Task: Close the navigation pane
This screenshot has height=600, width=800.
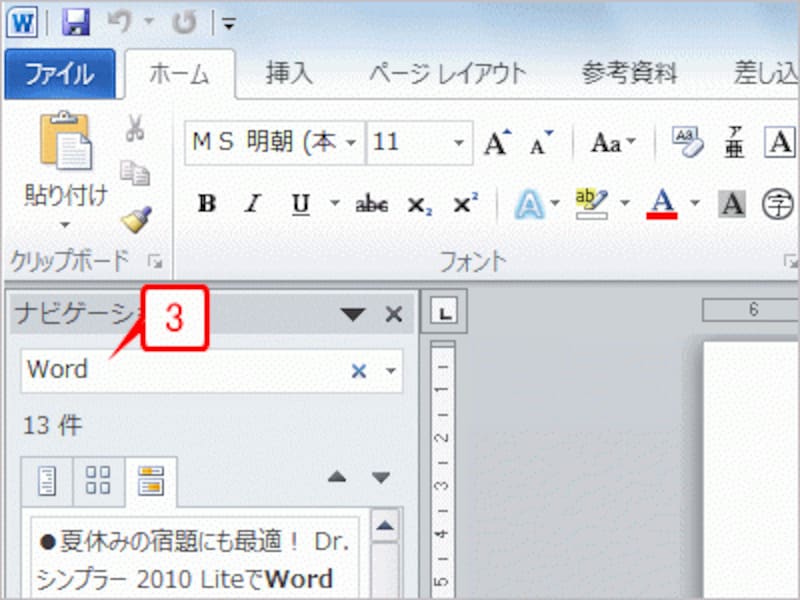Action: pos(394,314)
